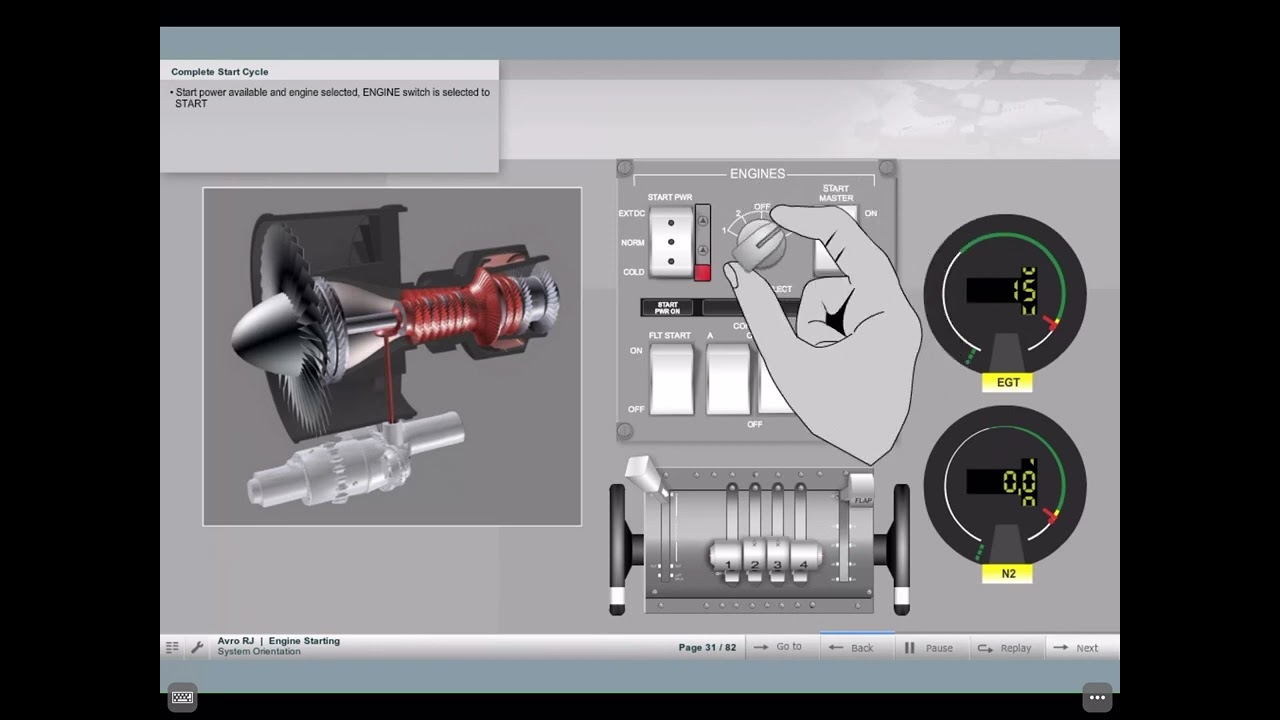The width and height of the screenshot is (1280, 720).
Task: Click the engine cutaway illustration
Action: [392, 356]
